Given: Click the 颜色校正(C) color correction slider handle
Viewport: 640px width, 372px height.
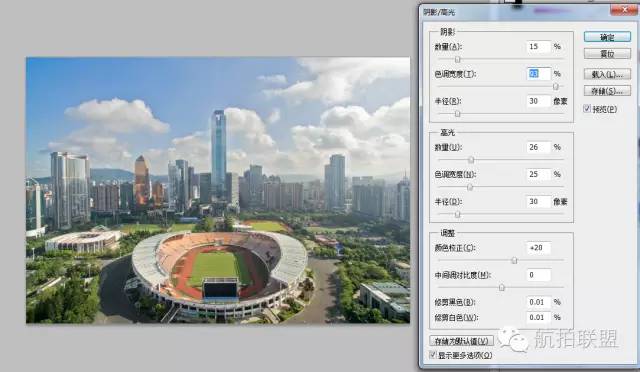Looking at the screenshot, I should pos(514,260).
